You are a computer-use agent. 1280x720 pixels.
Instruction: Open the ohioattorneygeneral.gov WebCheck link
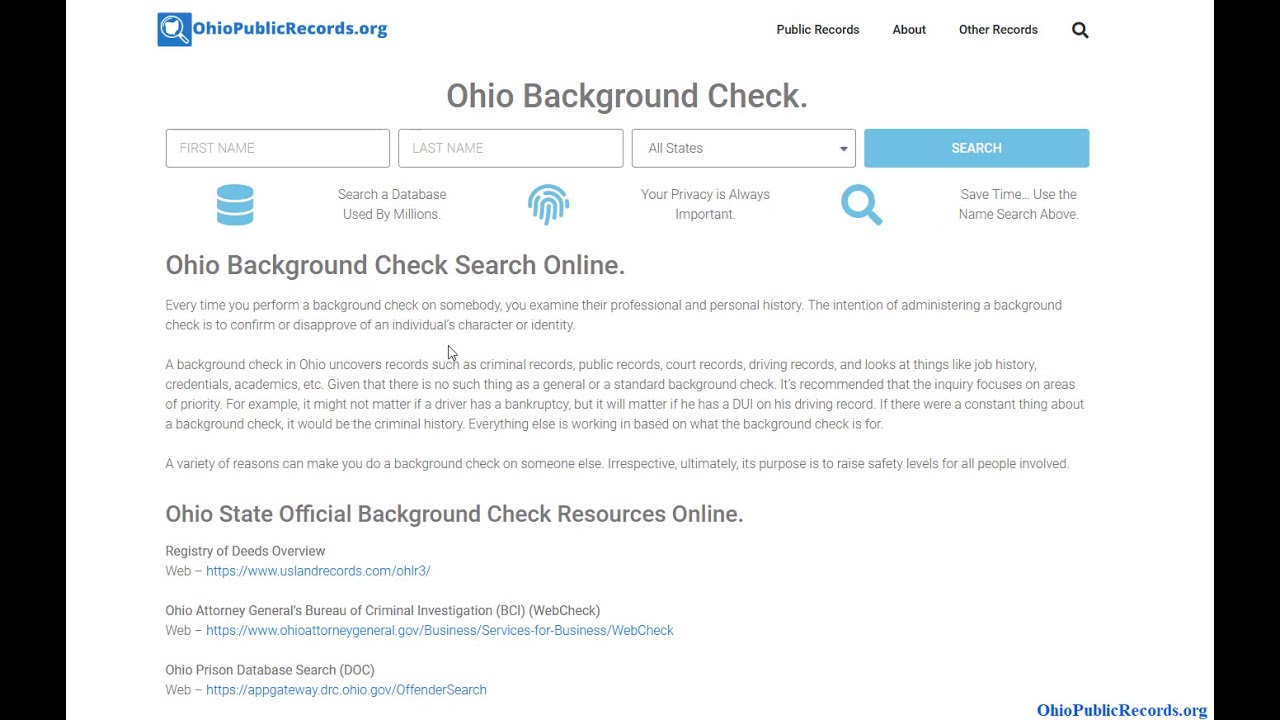pos(440,631)
